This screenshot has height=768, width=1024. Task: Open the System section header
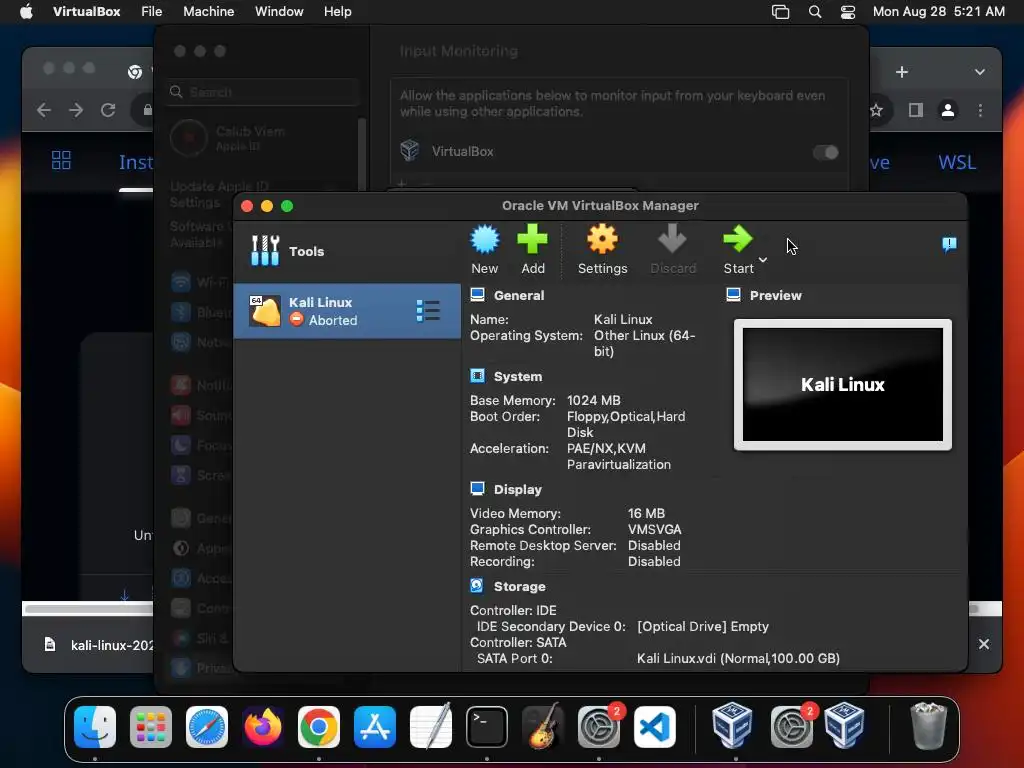tap(517, 376)
